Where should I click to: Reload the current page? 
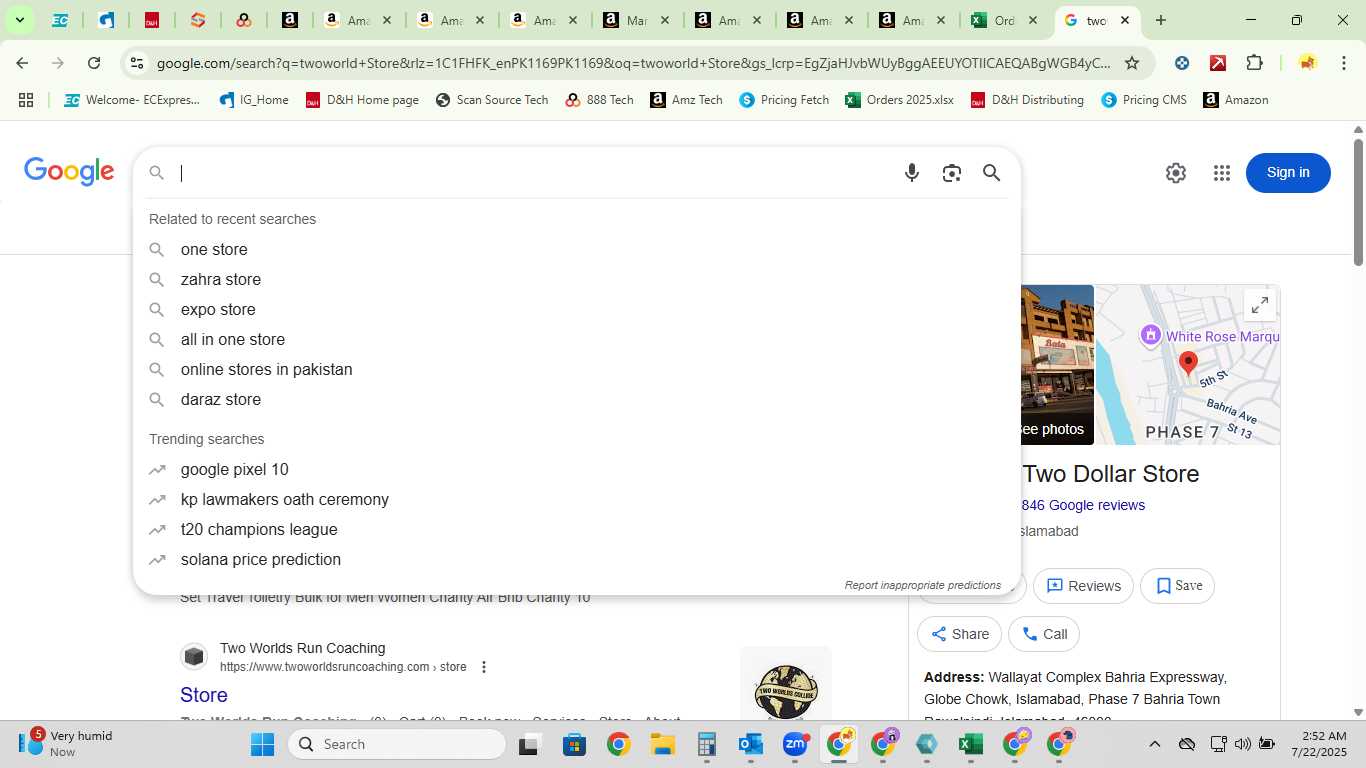click(94, 63)
